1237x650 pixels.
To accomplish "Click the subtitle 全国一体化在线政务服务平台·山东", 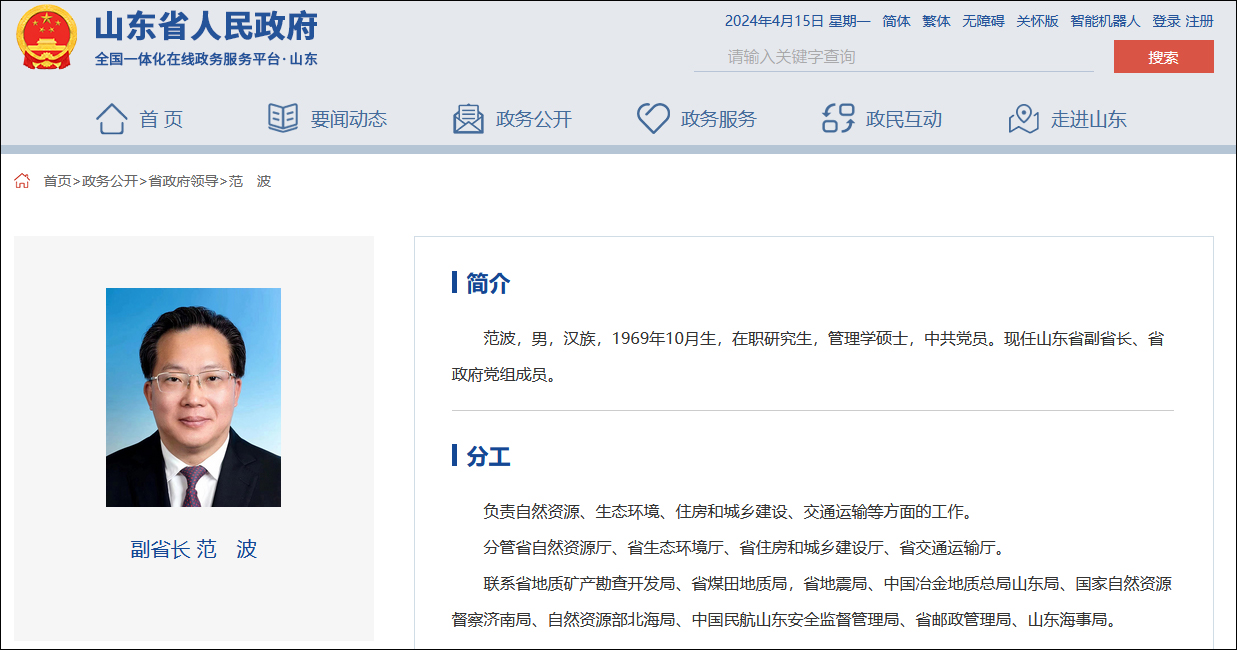I will 206,59.
